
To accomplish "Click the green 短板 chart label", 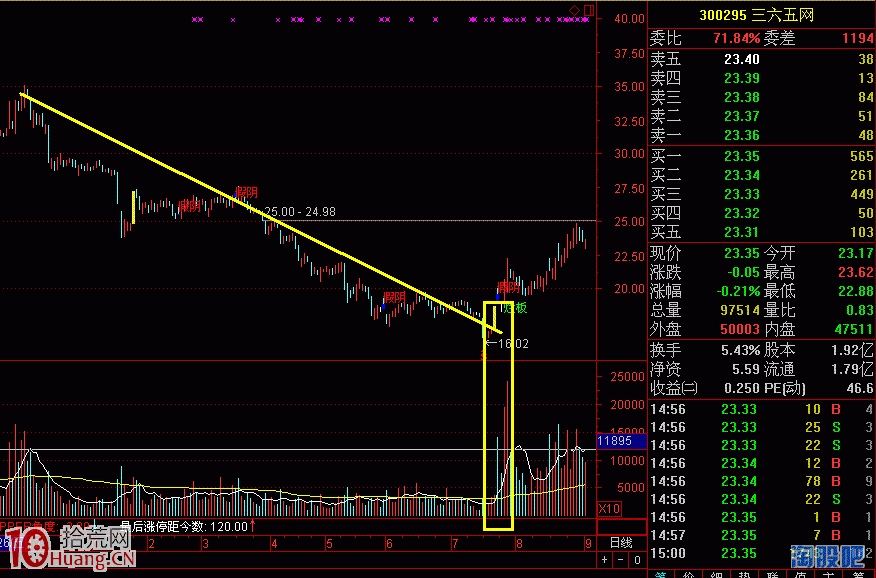I will 515,308.
